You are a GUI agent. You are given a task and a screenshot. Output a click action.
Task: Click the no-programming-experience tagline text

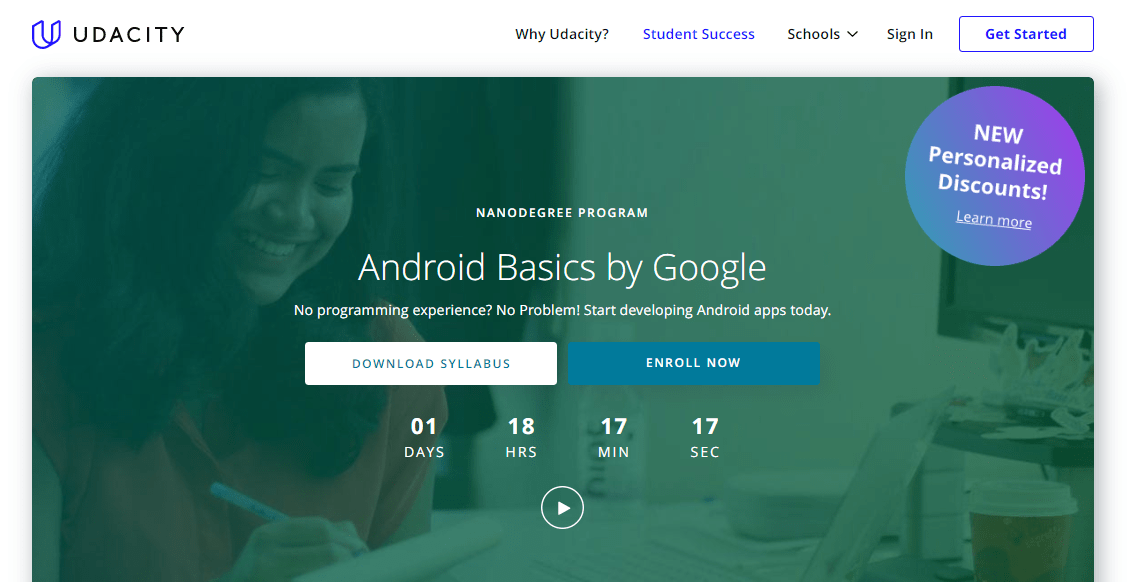(562, 310)
